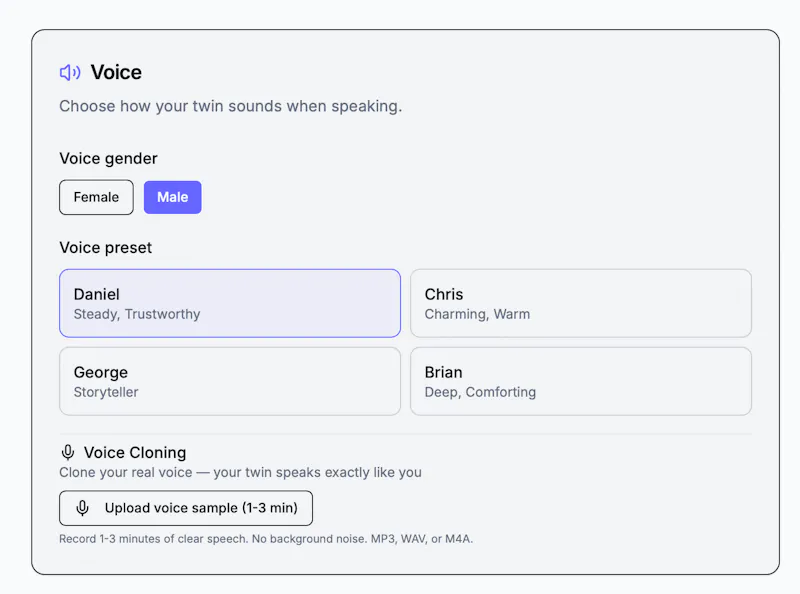Choose the Daniel voice preset
800x594 pixels.
(230, 303)
